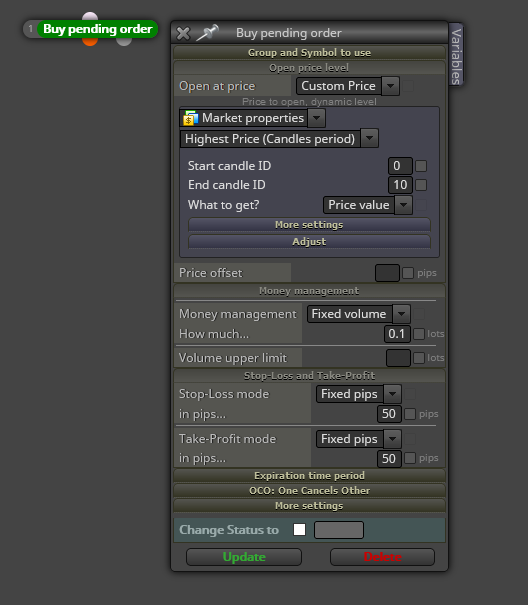528x605 pixels.
Task: Click the gray bottom-right connector on block
Action: tap(124, 41)
